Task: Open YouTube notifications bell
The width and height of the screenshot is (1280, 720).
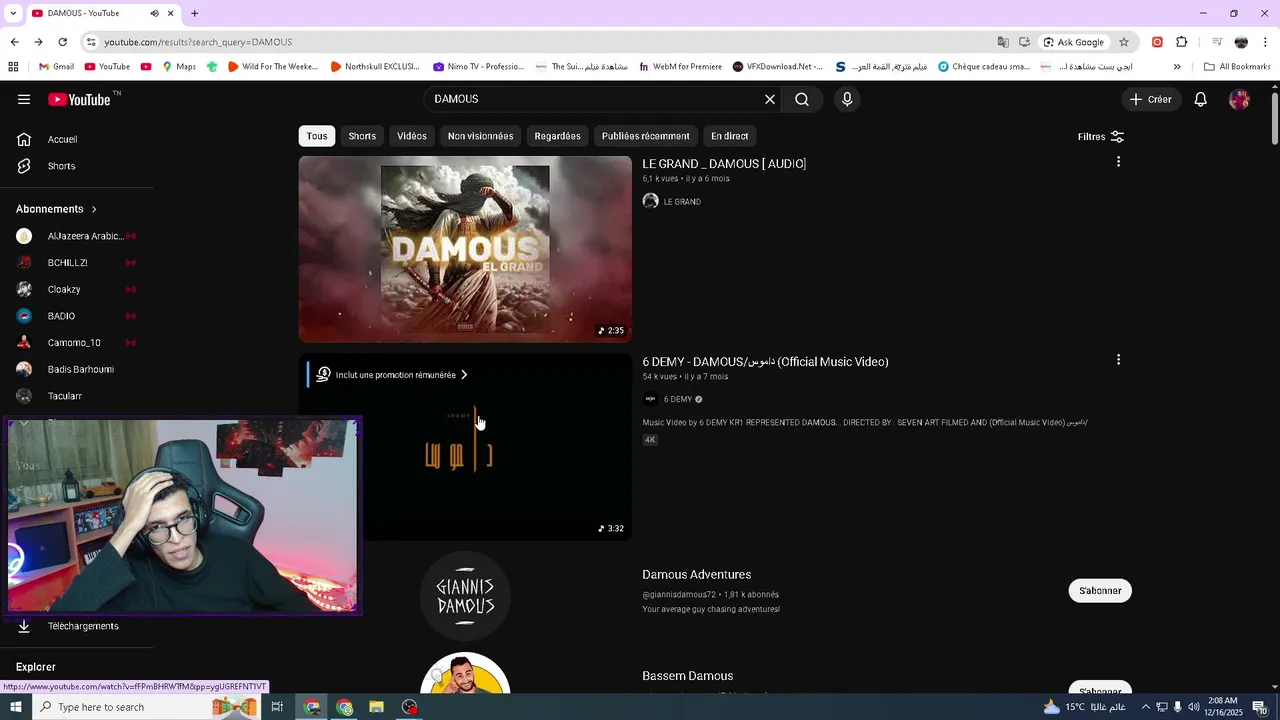Action: 1201,99
